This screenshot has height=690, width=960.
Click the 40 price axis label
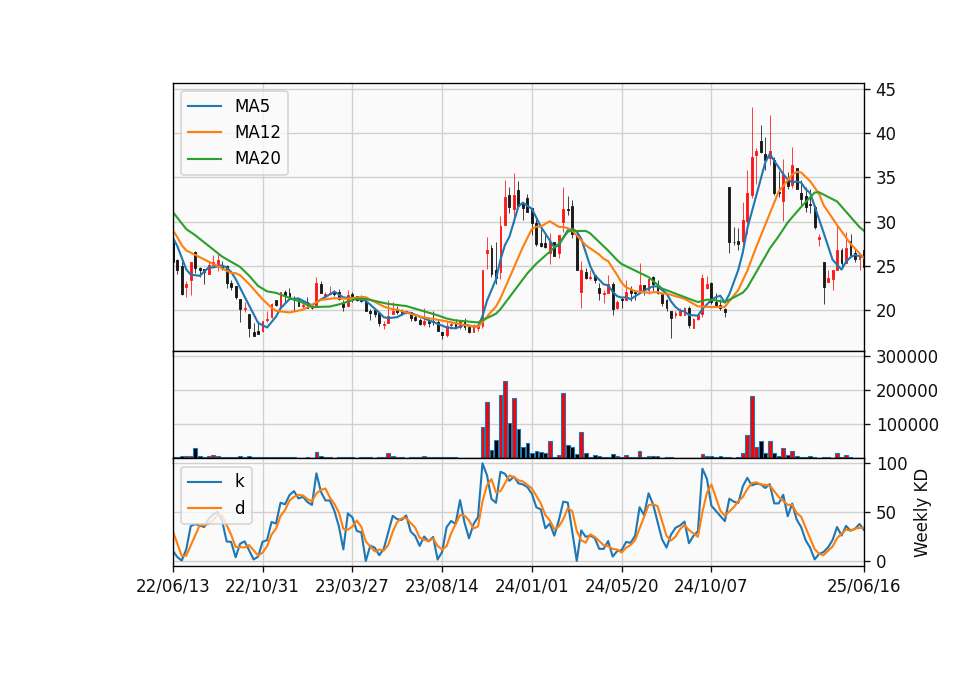pos(885,134)
